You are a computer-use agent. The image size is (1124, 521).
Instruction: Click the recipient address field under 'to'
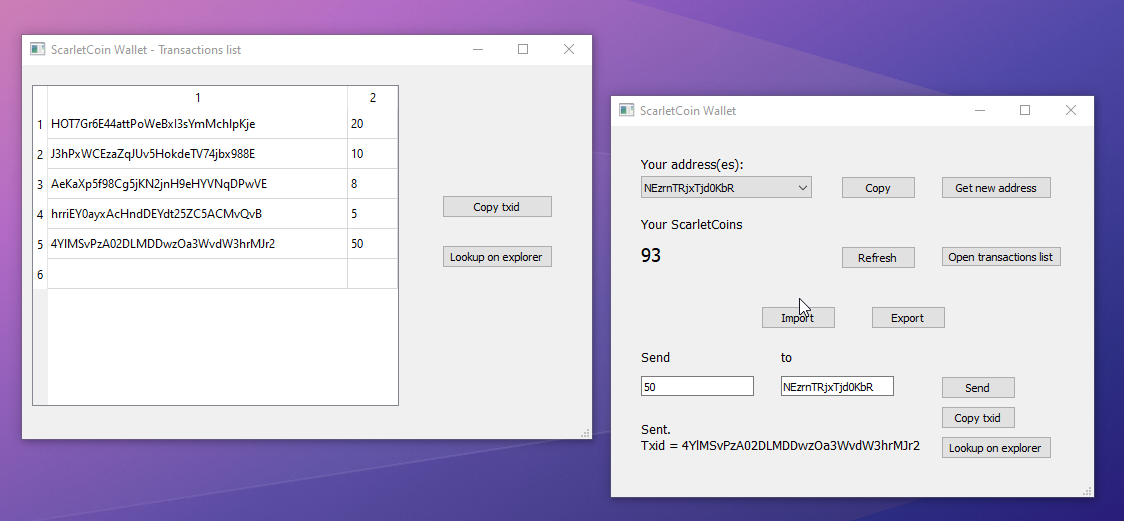click(837, 386)
